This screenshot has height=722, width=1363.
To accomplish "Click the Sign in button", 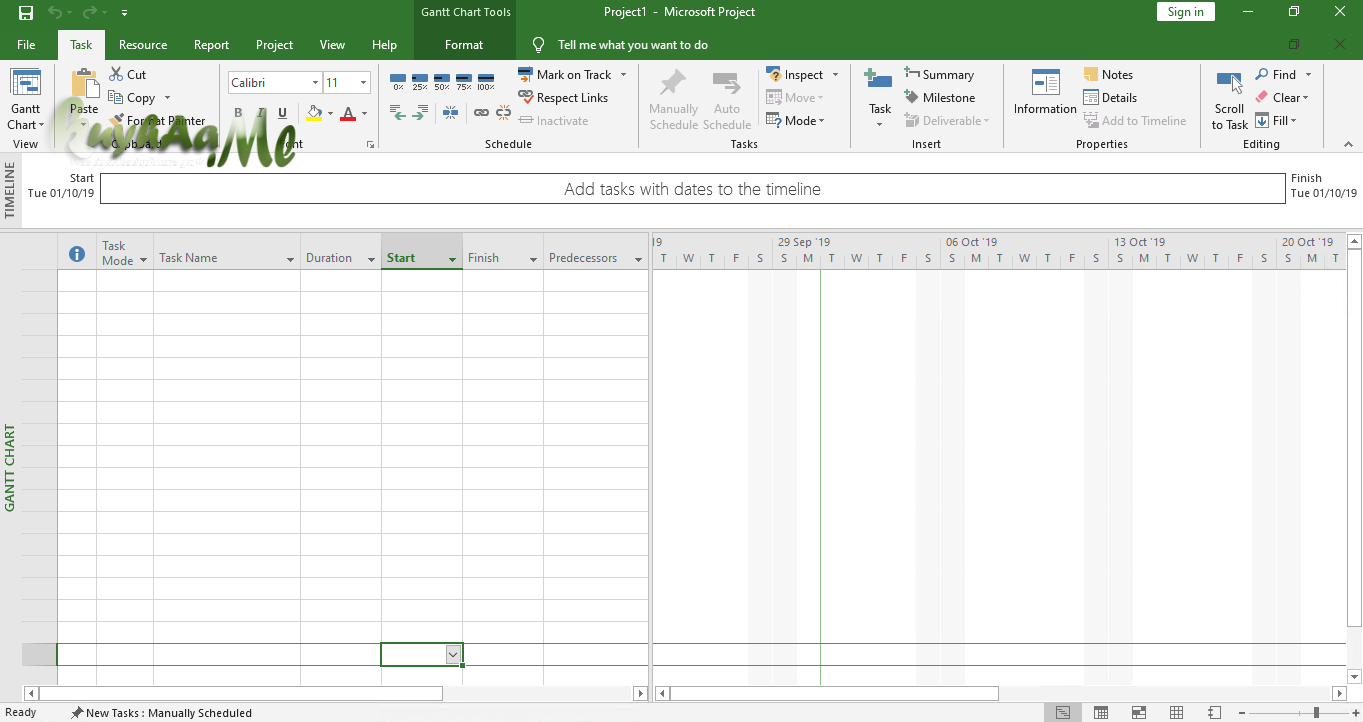I will [x=1186, y=12].
